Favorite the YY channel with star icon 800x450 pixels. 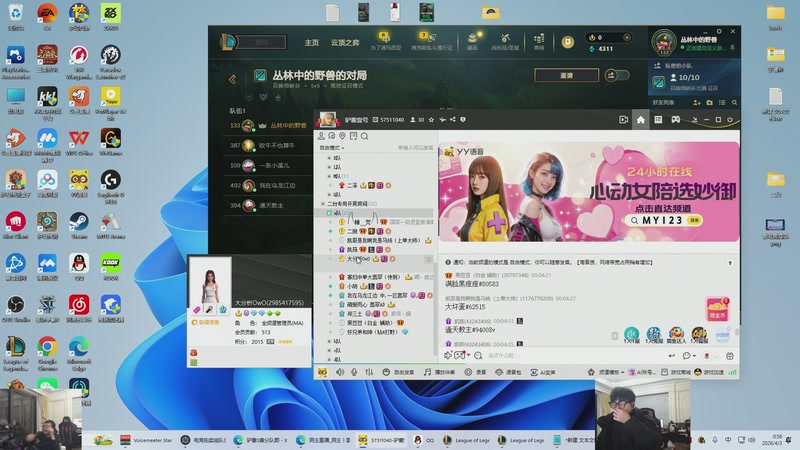tap(431, 120)
